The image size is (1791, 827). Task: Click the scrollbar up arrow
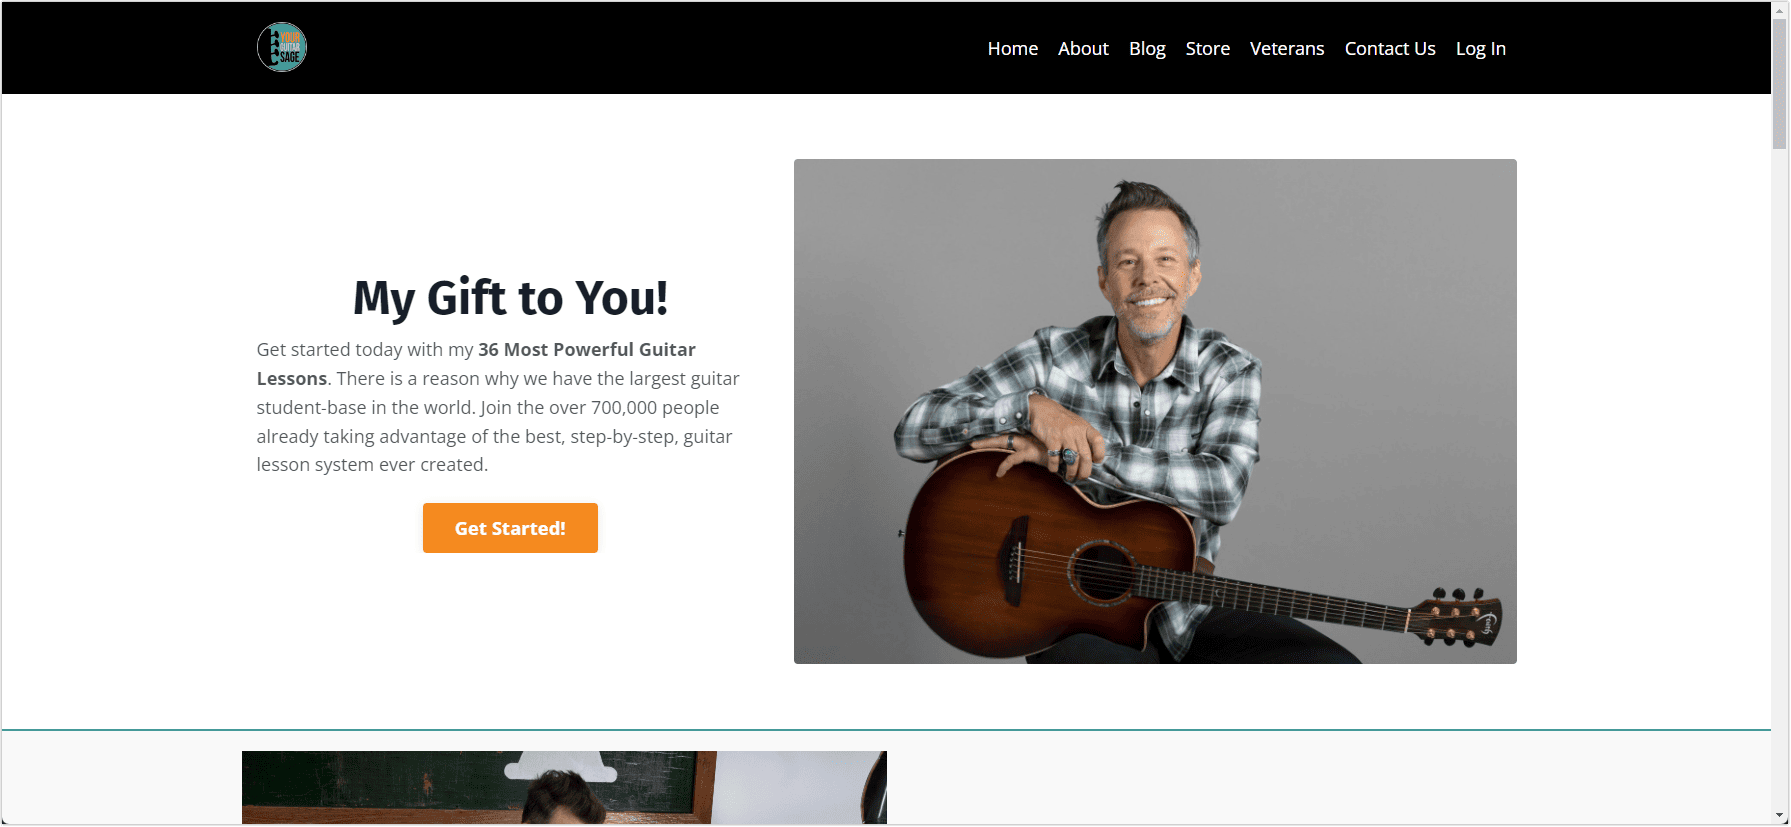(1780, 9)
